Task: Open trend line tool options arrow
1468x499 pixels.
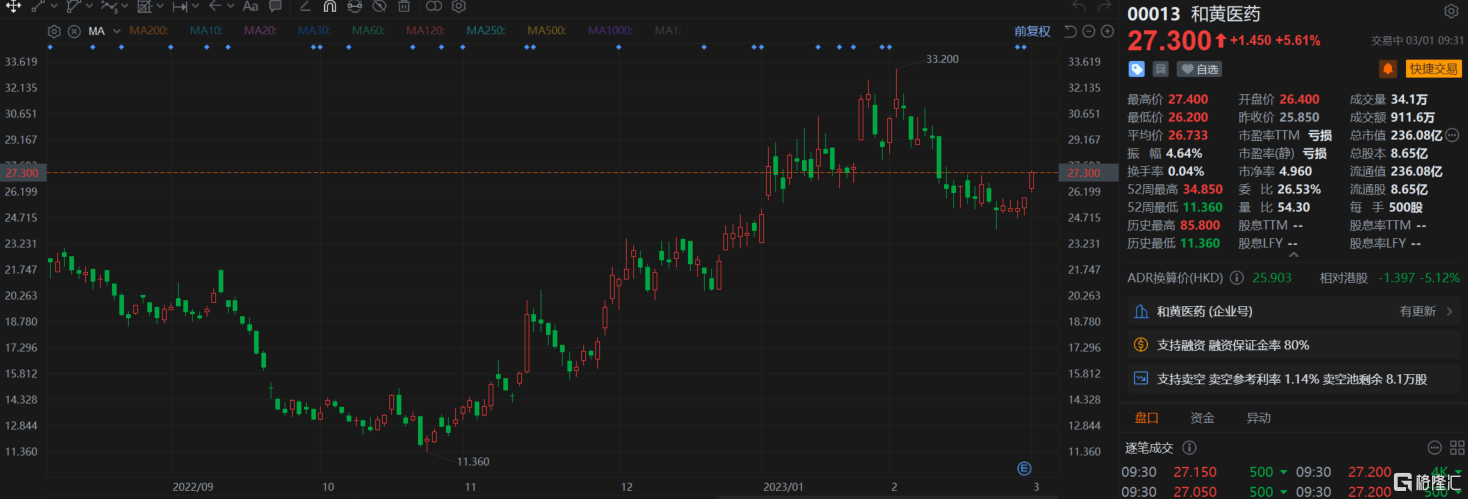Action: [54, 6]
